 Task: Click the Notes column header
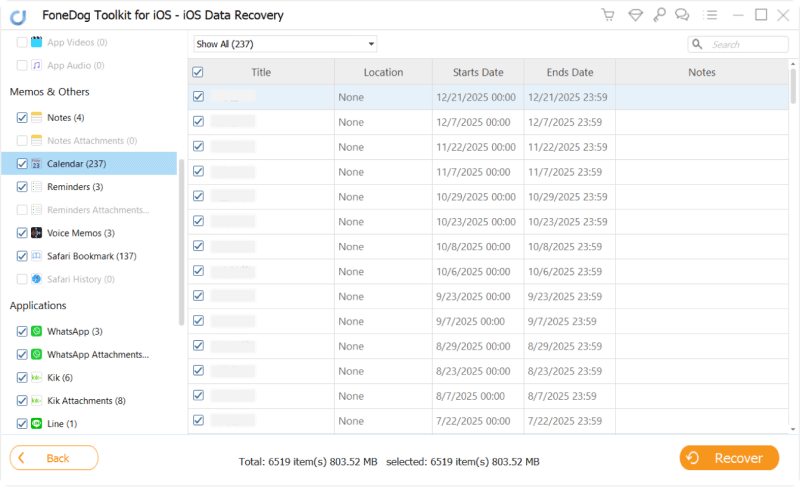tap(702, 72)
